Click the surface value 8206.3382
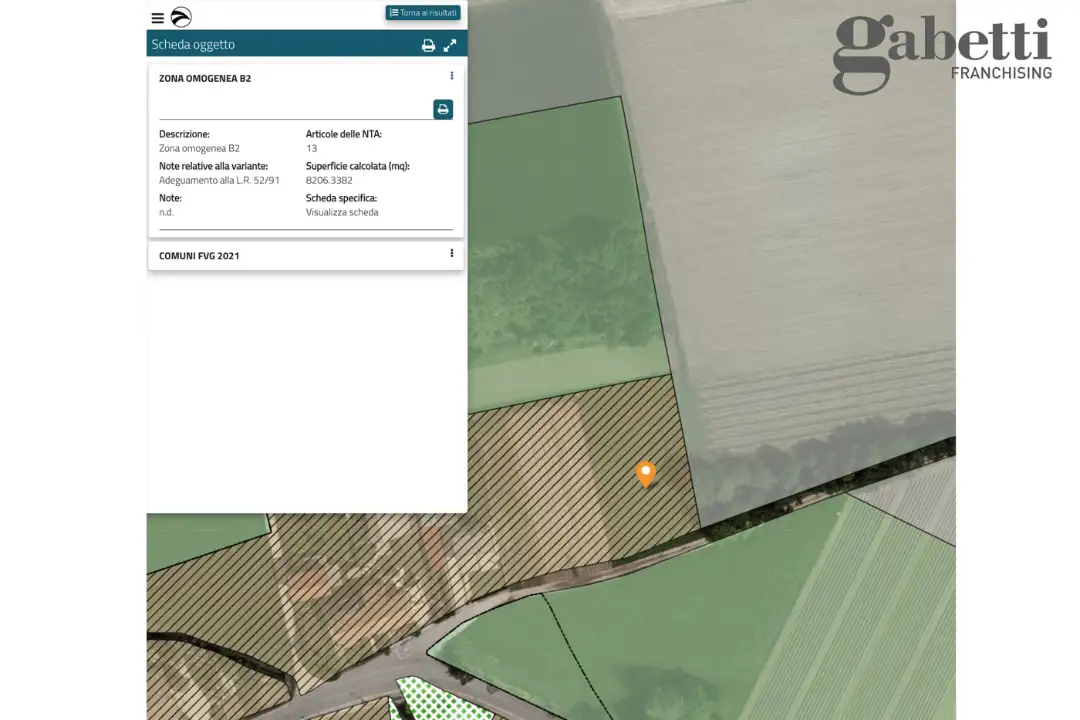The image size is (1080, 720). (x=329, y=180)
